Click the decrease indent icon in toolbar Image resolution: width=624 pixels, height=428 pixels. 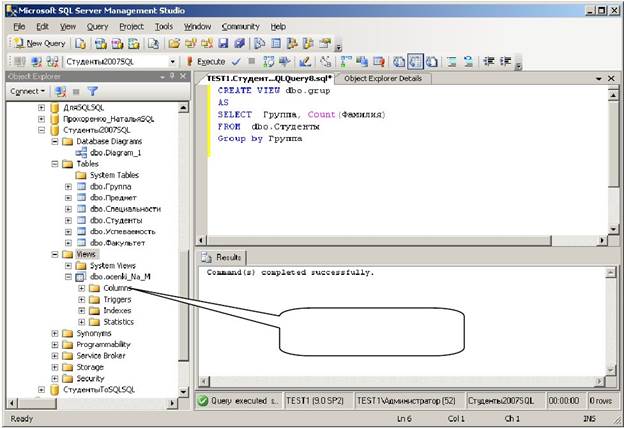pos(487,62)
